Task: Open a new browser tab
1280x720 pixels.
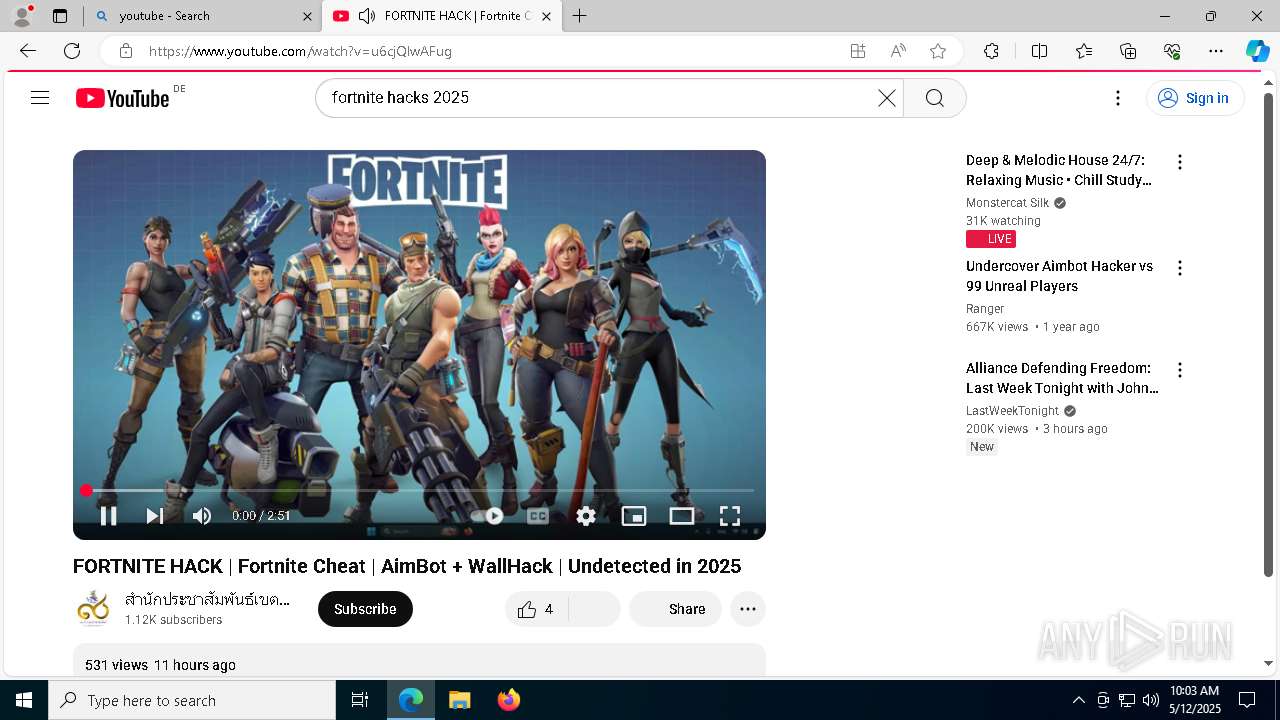Action: 580,16
